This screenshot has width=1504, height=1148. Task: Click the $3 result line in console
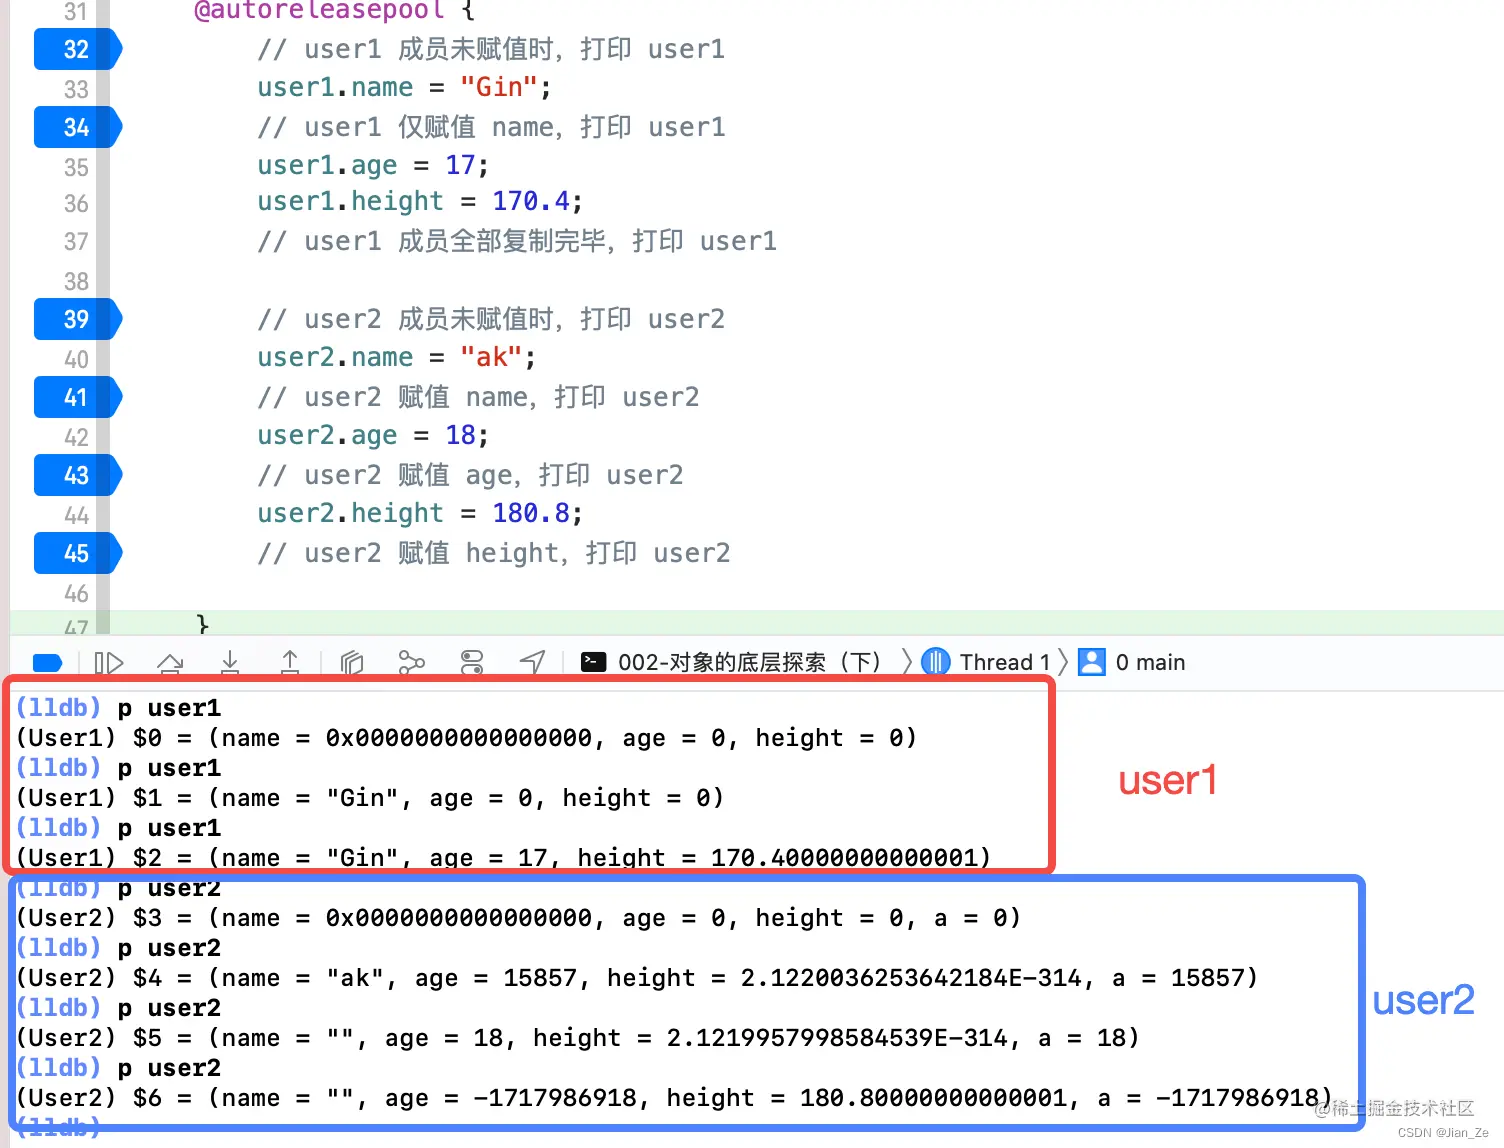(x=518, y=918)
